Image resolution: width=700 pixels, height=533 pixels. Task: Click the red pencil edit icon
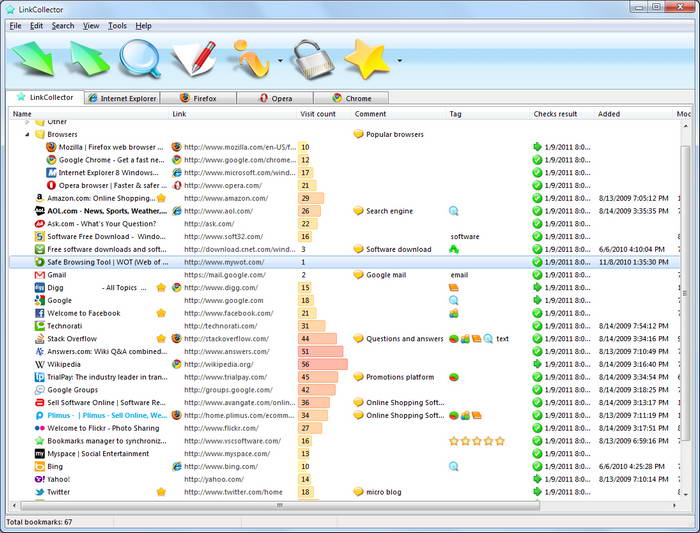(195, 58)
